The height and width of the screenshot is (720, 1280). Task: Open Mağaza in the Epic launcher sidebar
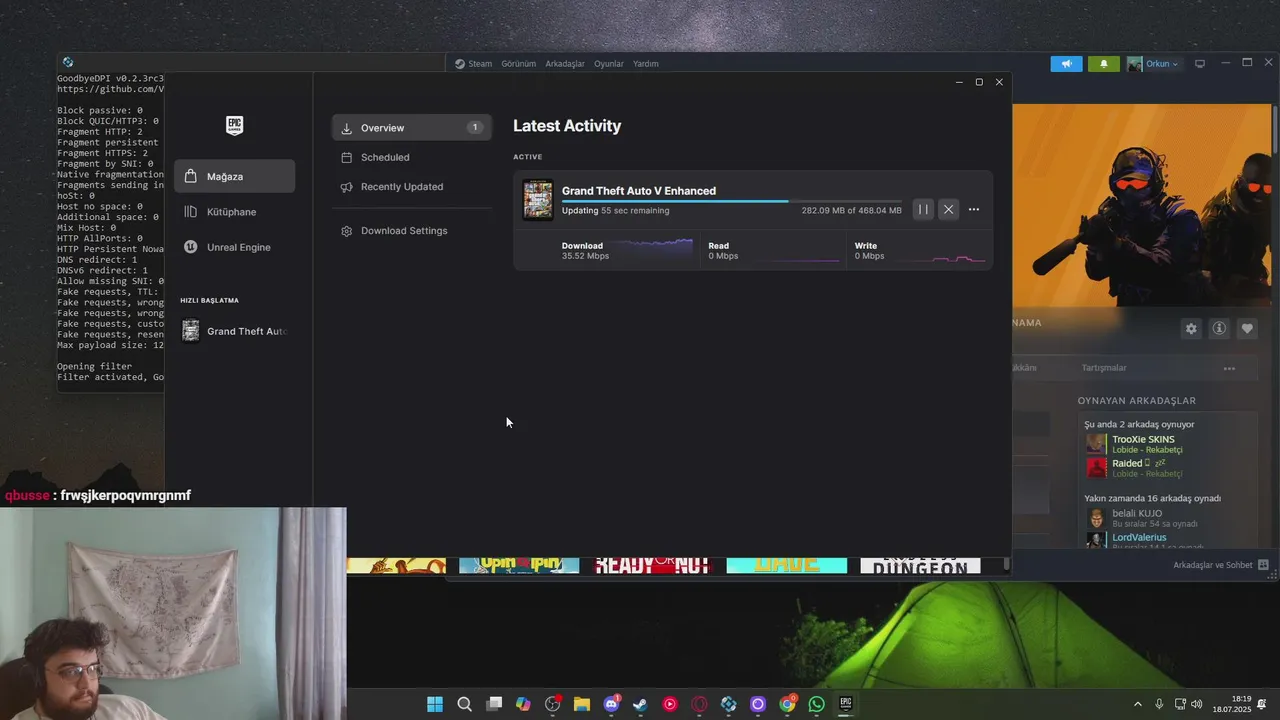[235, 176]
